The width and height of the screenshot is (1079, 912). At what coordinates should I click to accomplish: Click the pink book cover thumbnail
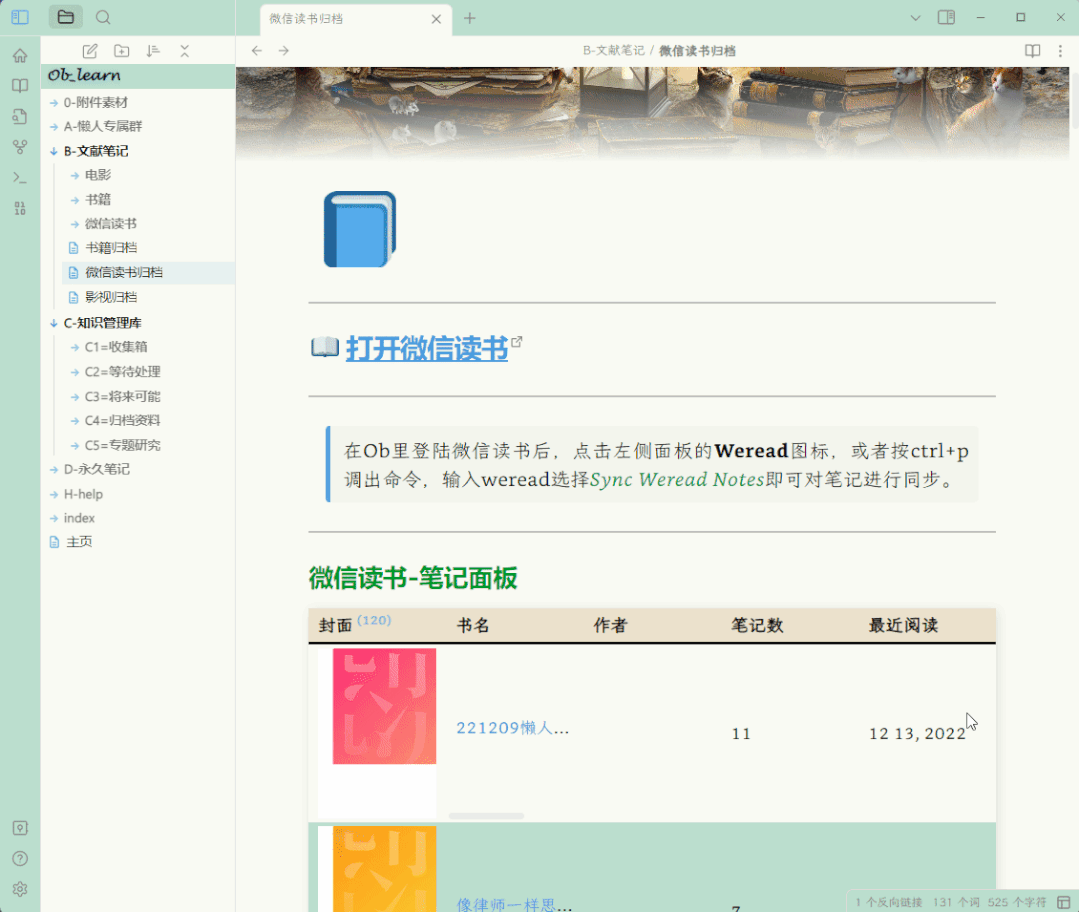pos(384,706)
